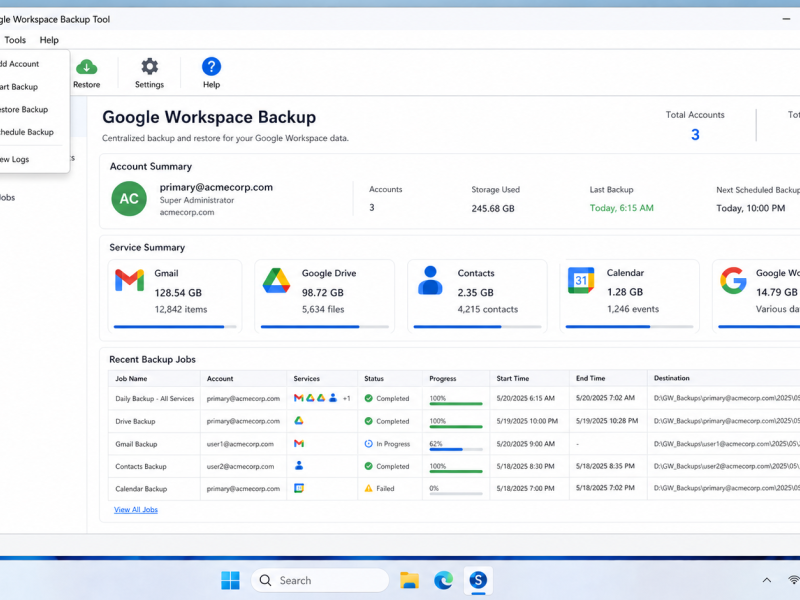
Task: Open Windows Start menu
Action: [x=230, y=580]
